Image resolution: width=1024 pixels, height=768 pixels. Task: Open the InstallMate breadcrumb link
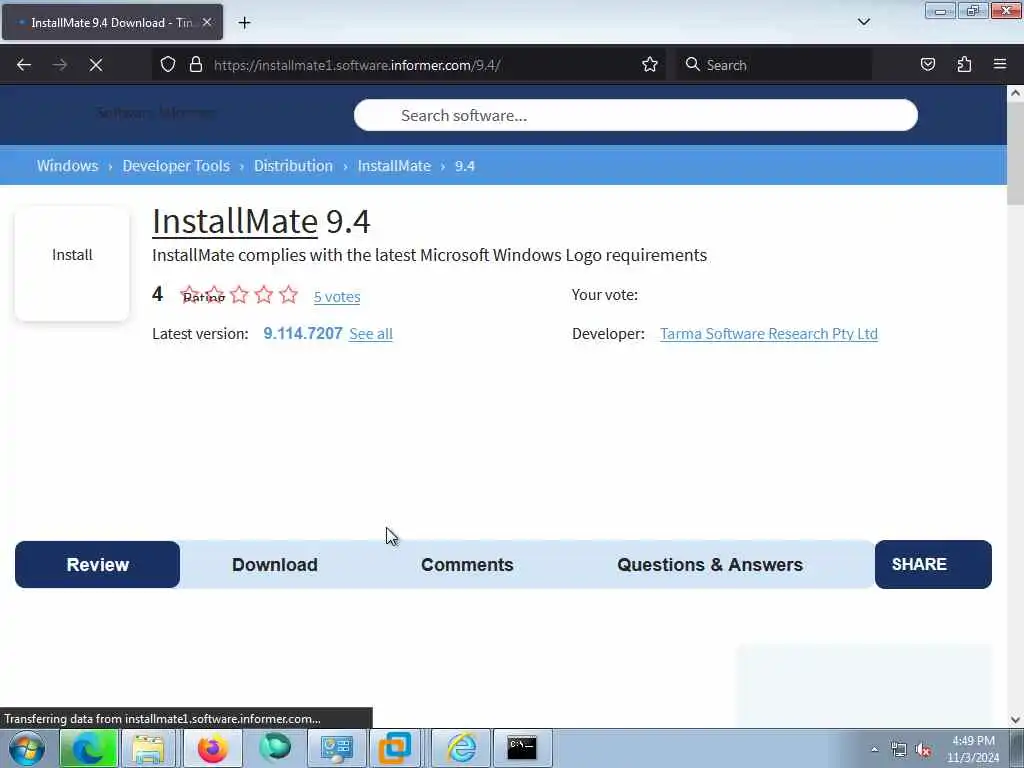[394, 166]
